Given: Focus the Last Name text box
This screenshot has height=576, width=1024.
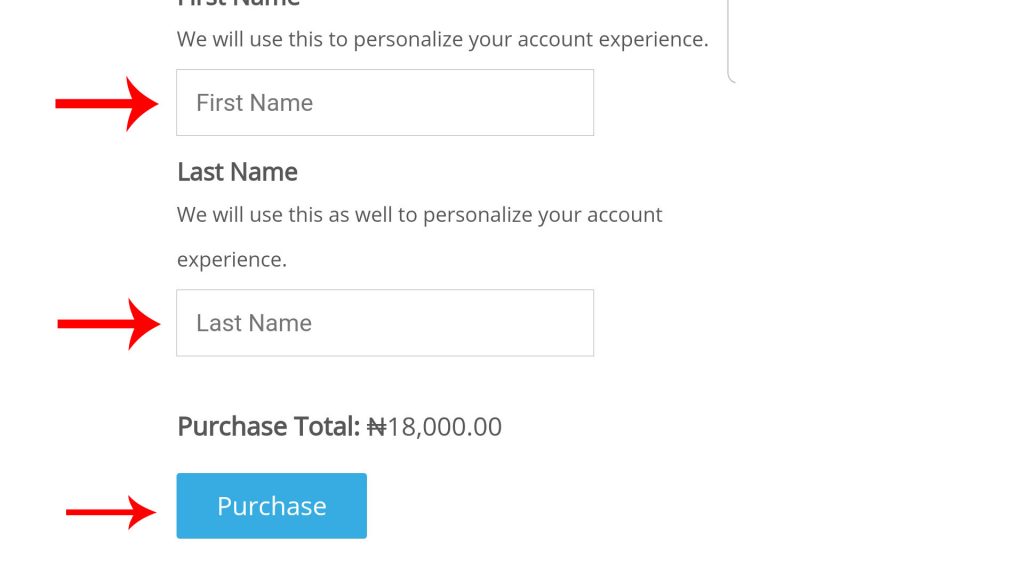Looking at the screenshot, I should pos(385,323).
